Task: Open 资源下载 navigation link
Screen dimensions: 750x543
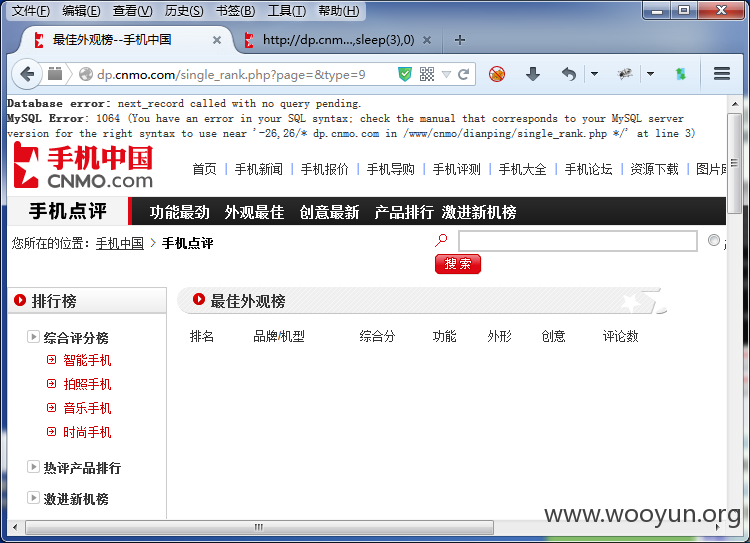Action: point(654,169)
